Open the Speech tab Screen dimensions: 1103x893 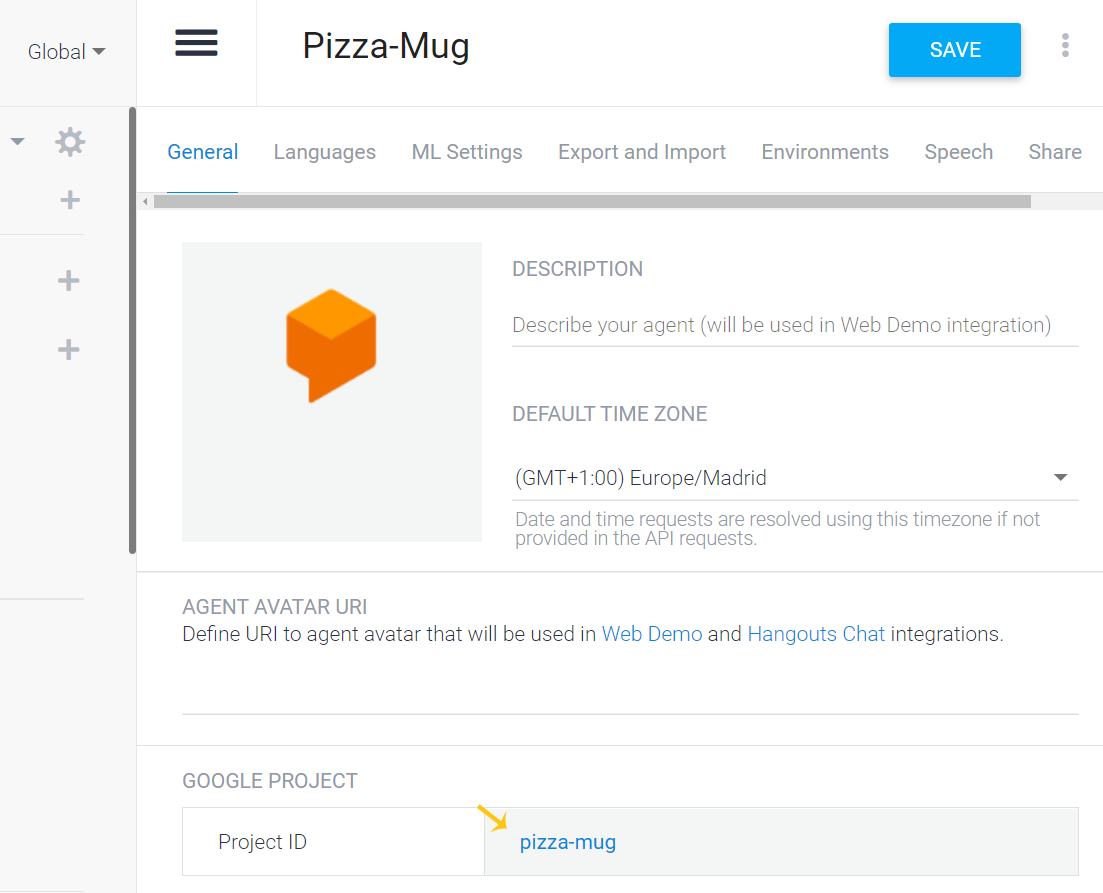[x=958, y=152]
